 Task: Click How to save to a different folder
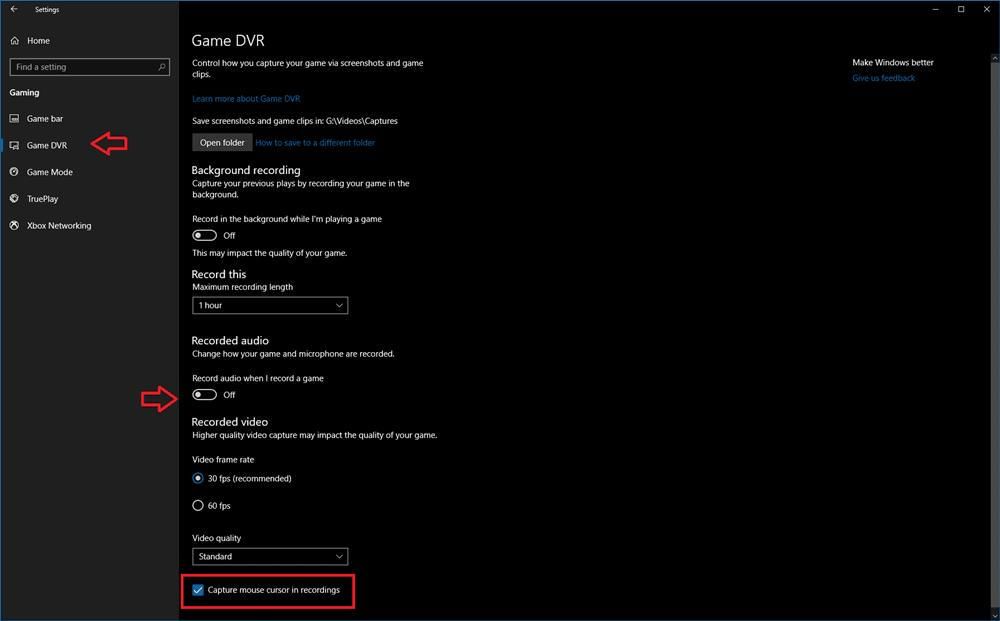(315, 142)
